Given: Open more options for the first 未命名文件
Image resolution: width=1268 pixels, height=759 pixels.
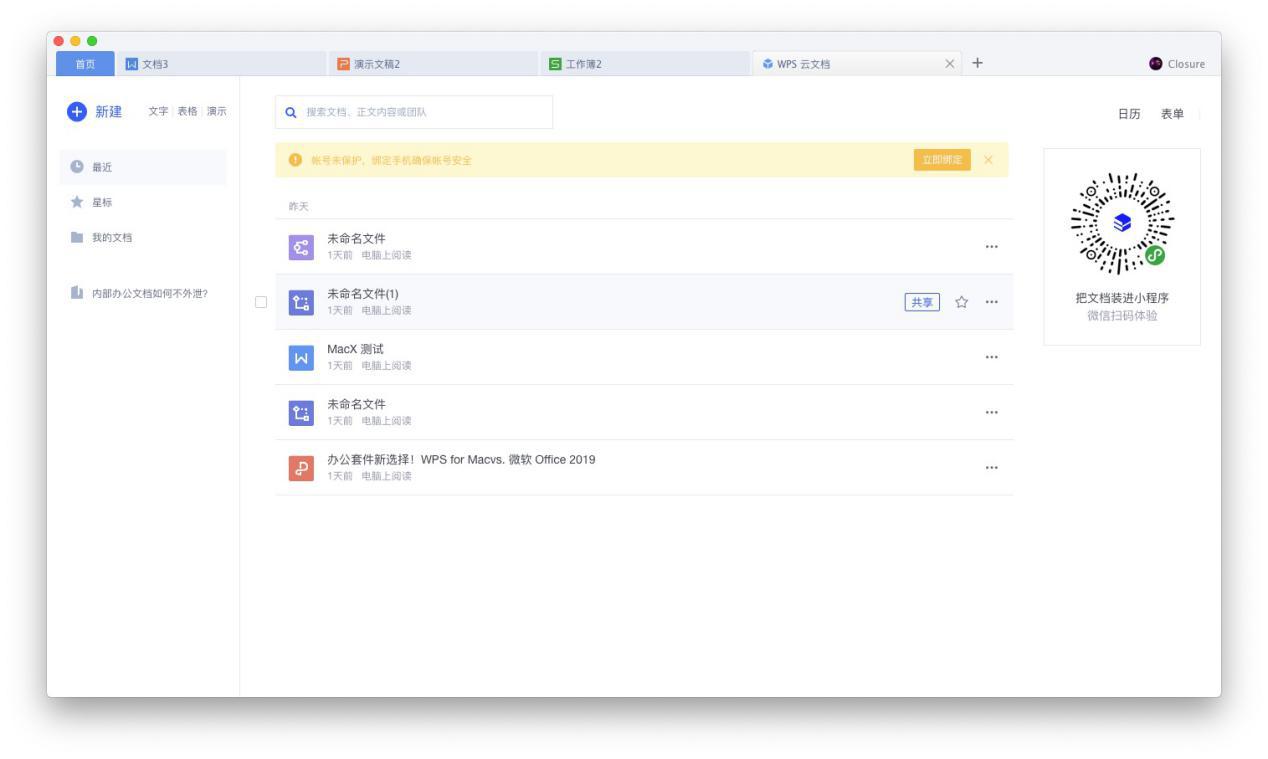Looking at the screenshot, I should [990, 245].
